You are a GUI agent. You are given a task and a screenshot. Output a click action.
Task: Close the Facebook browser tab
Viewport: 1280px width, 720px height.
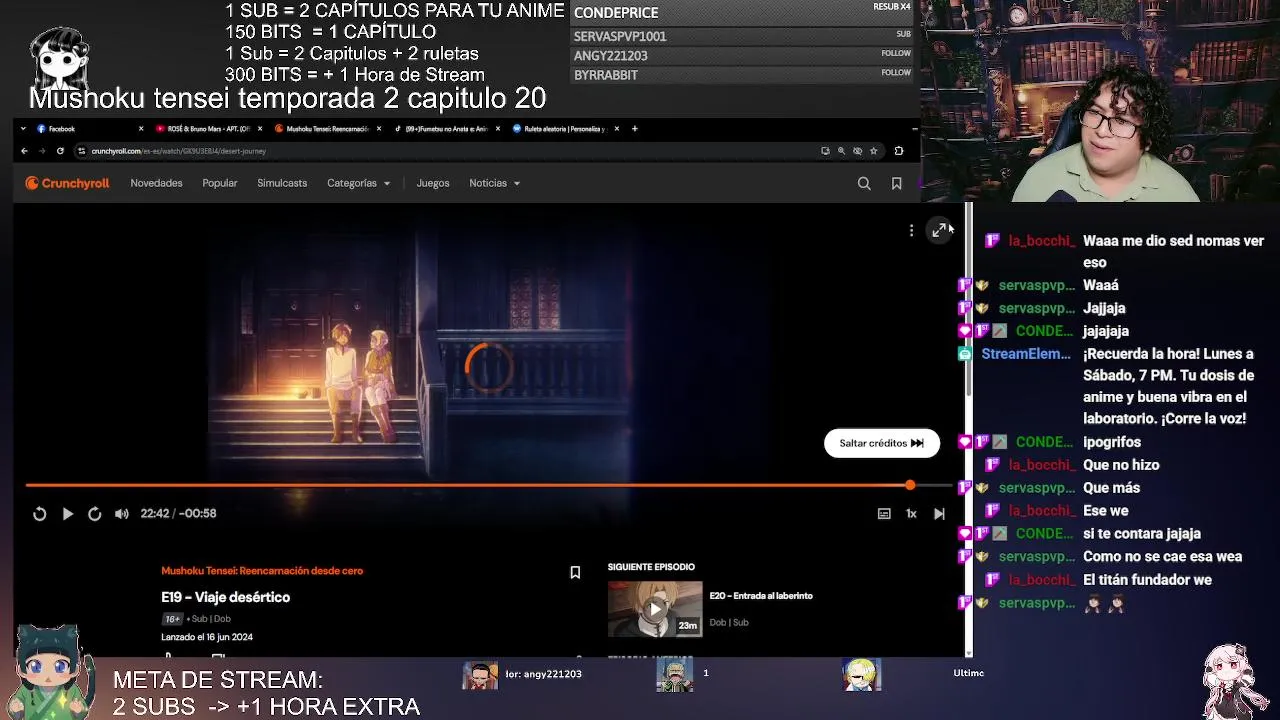point(141,129)
